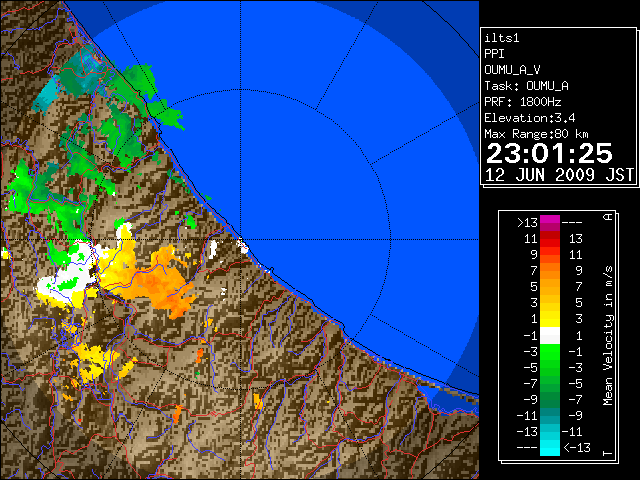This screenshot has width=640, height=480.
Task: Click the radar center on the coastline
Action: (x=241, y=239)
